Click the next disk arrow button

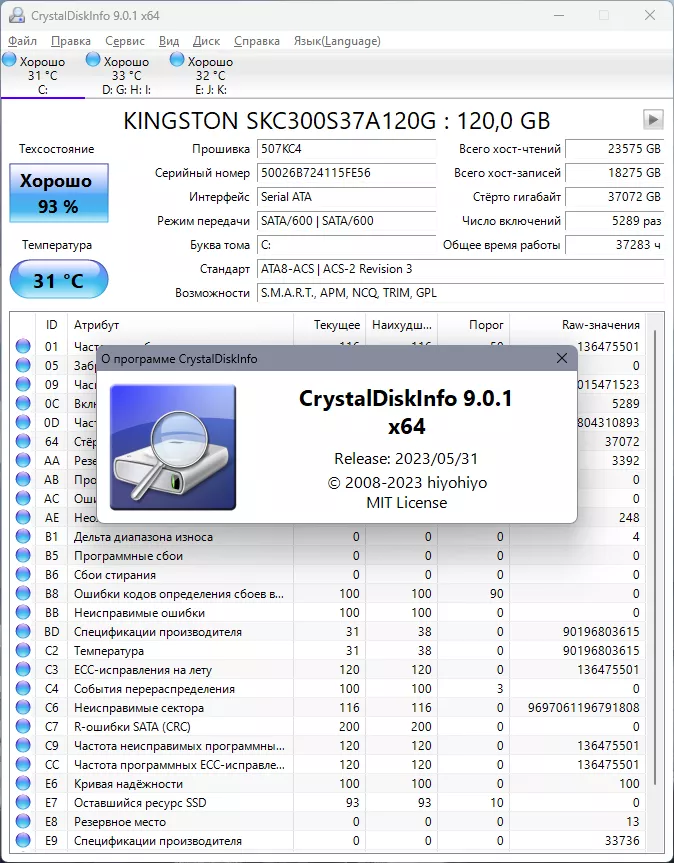coord(653,120)
